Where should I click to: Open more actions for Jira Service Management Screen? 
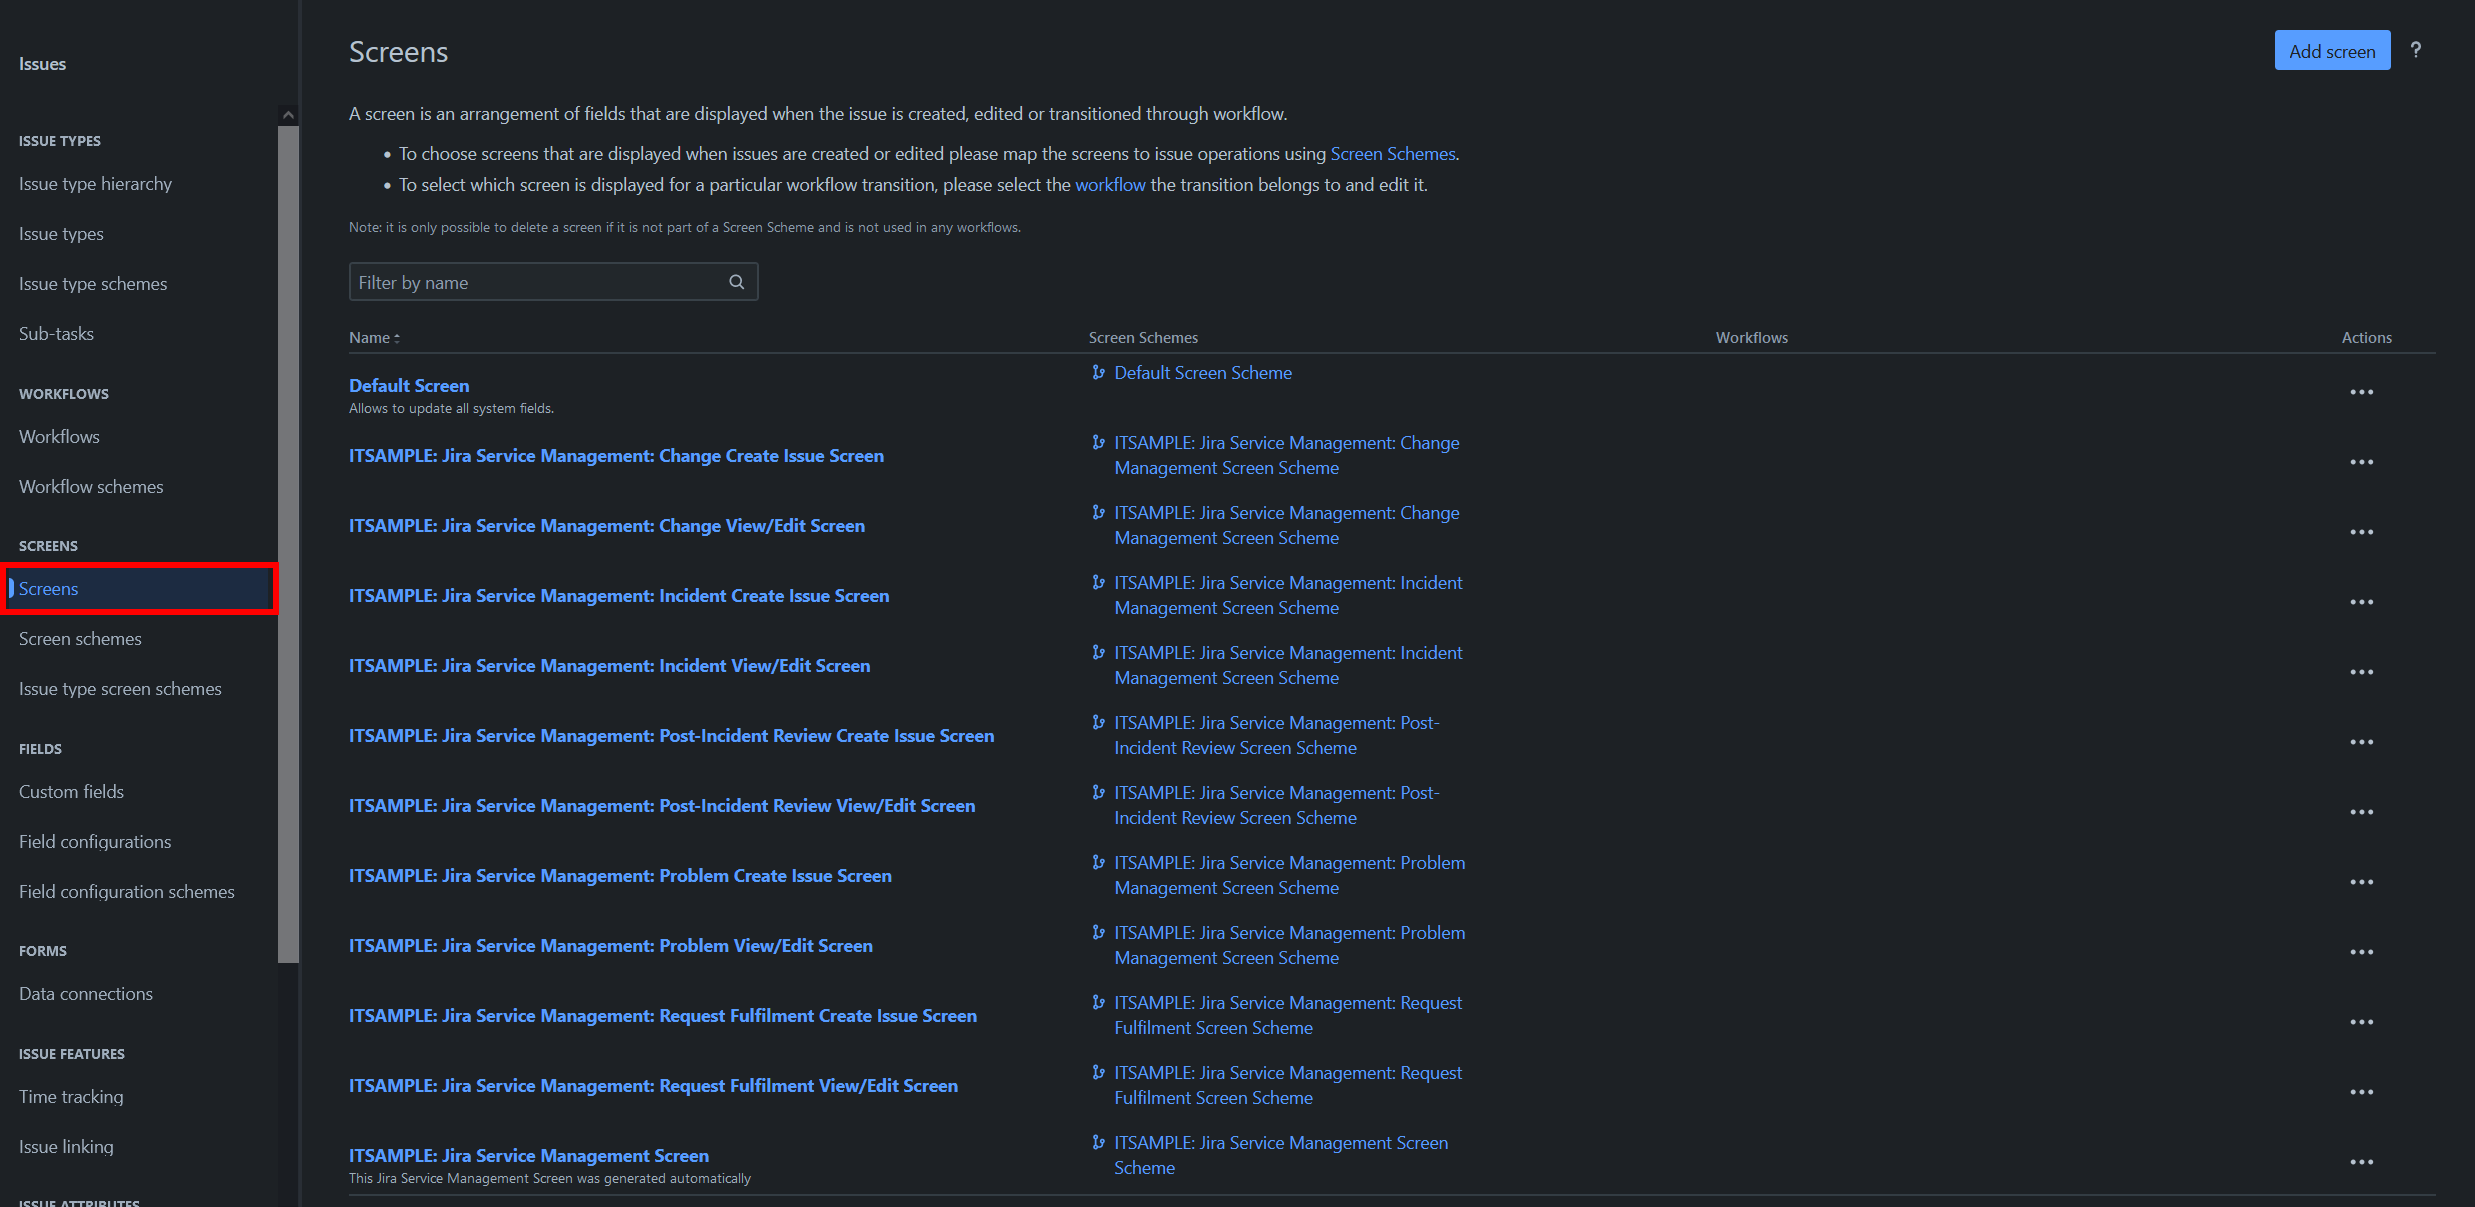(2361, 1162)
